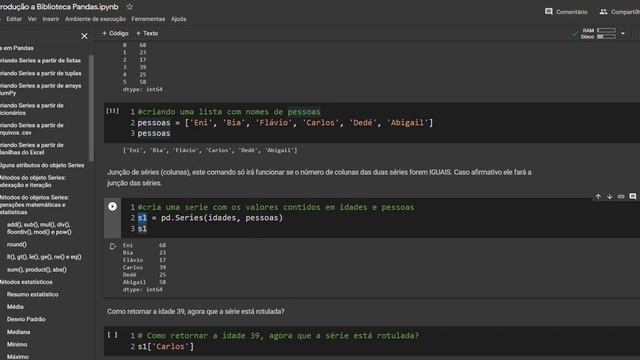Viewport: 640px width, 360px height.
Task: Click the 'Abigail 58' output row
Action: [x=144, y=282]
